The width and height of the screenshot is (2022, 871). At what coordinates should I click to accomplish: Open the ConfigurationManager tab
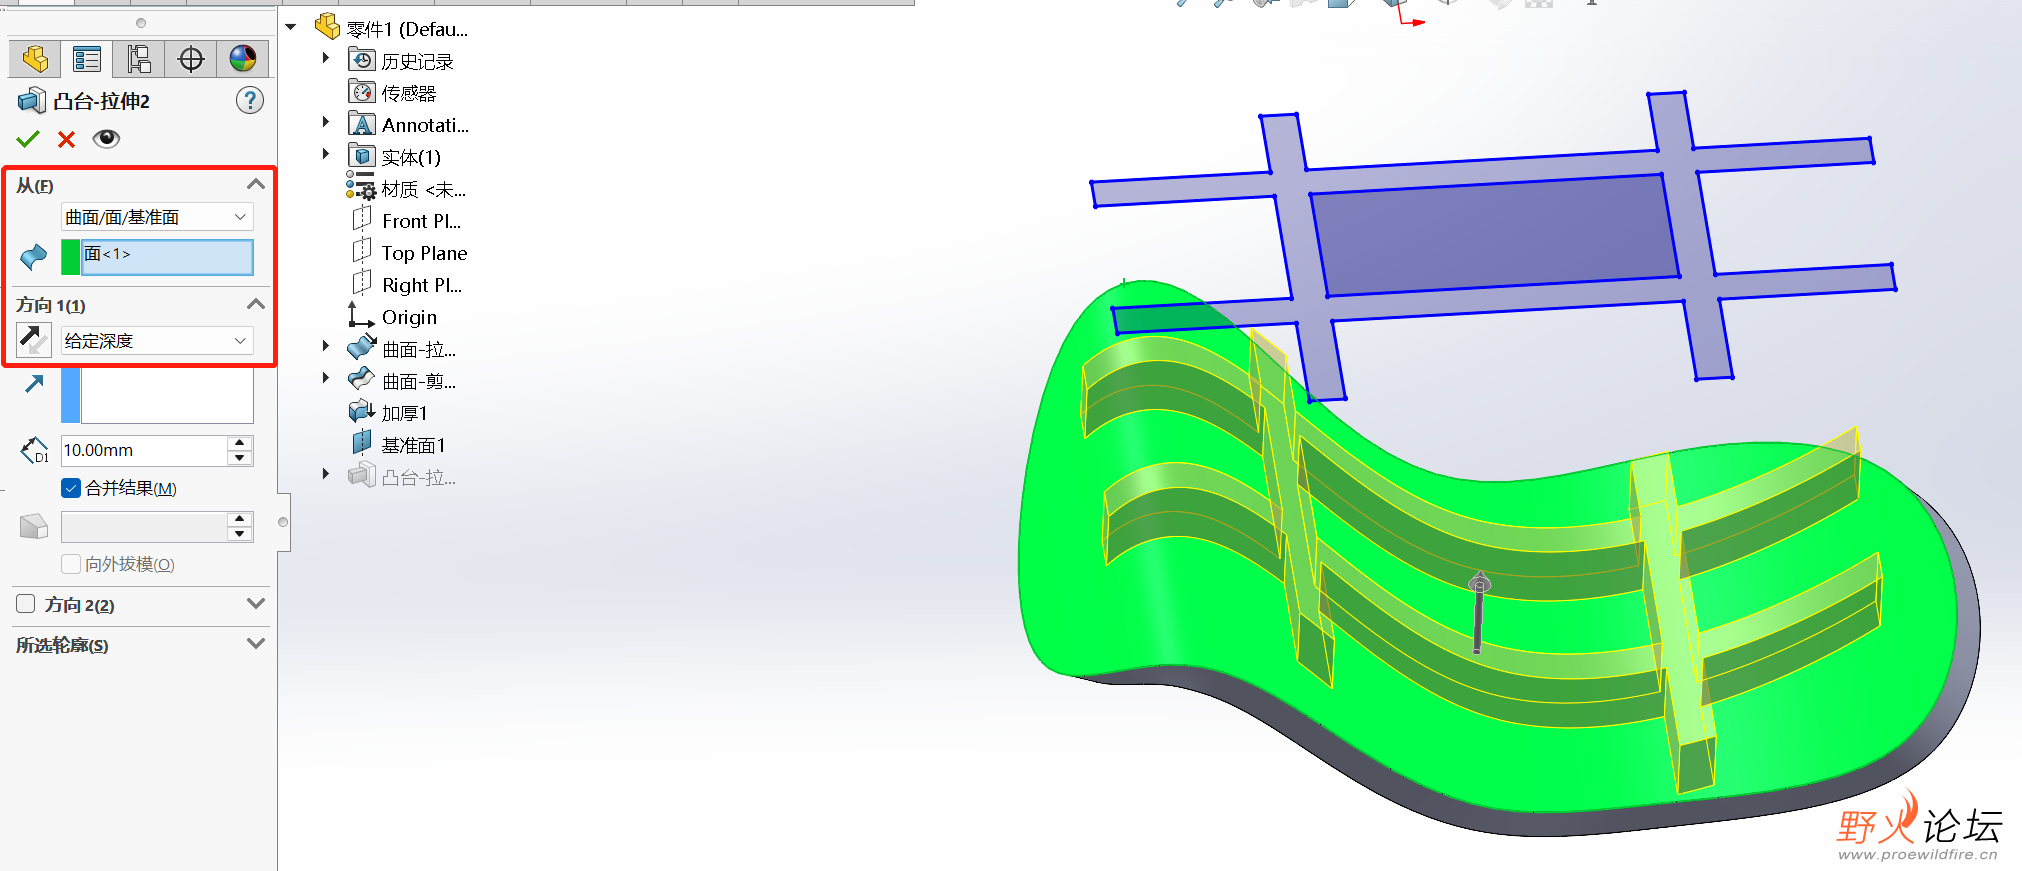pyautogui.click(x=139, y=59)
